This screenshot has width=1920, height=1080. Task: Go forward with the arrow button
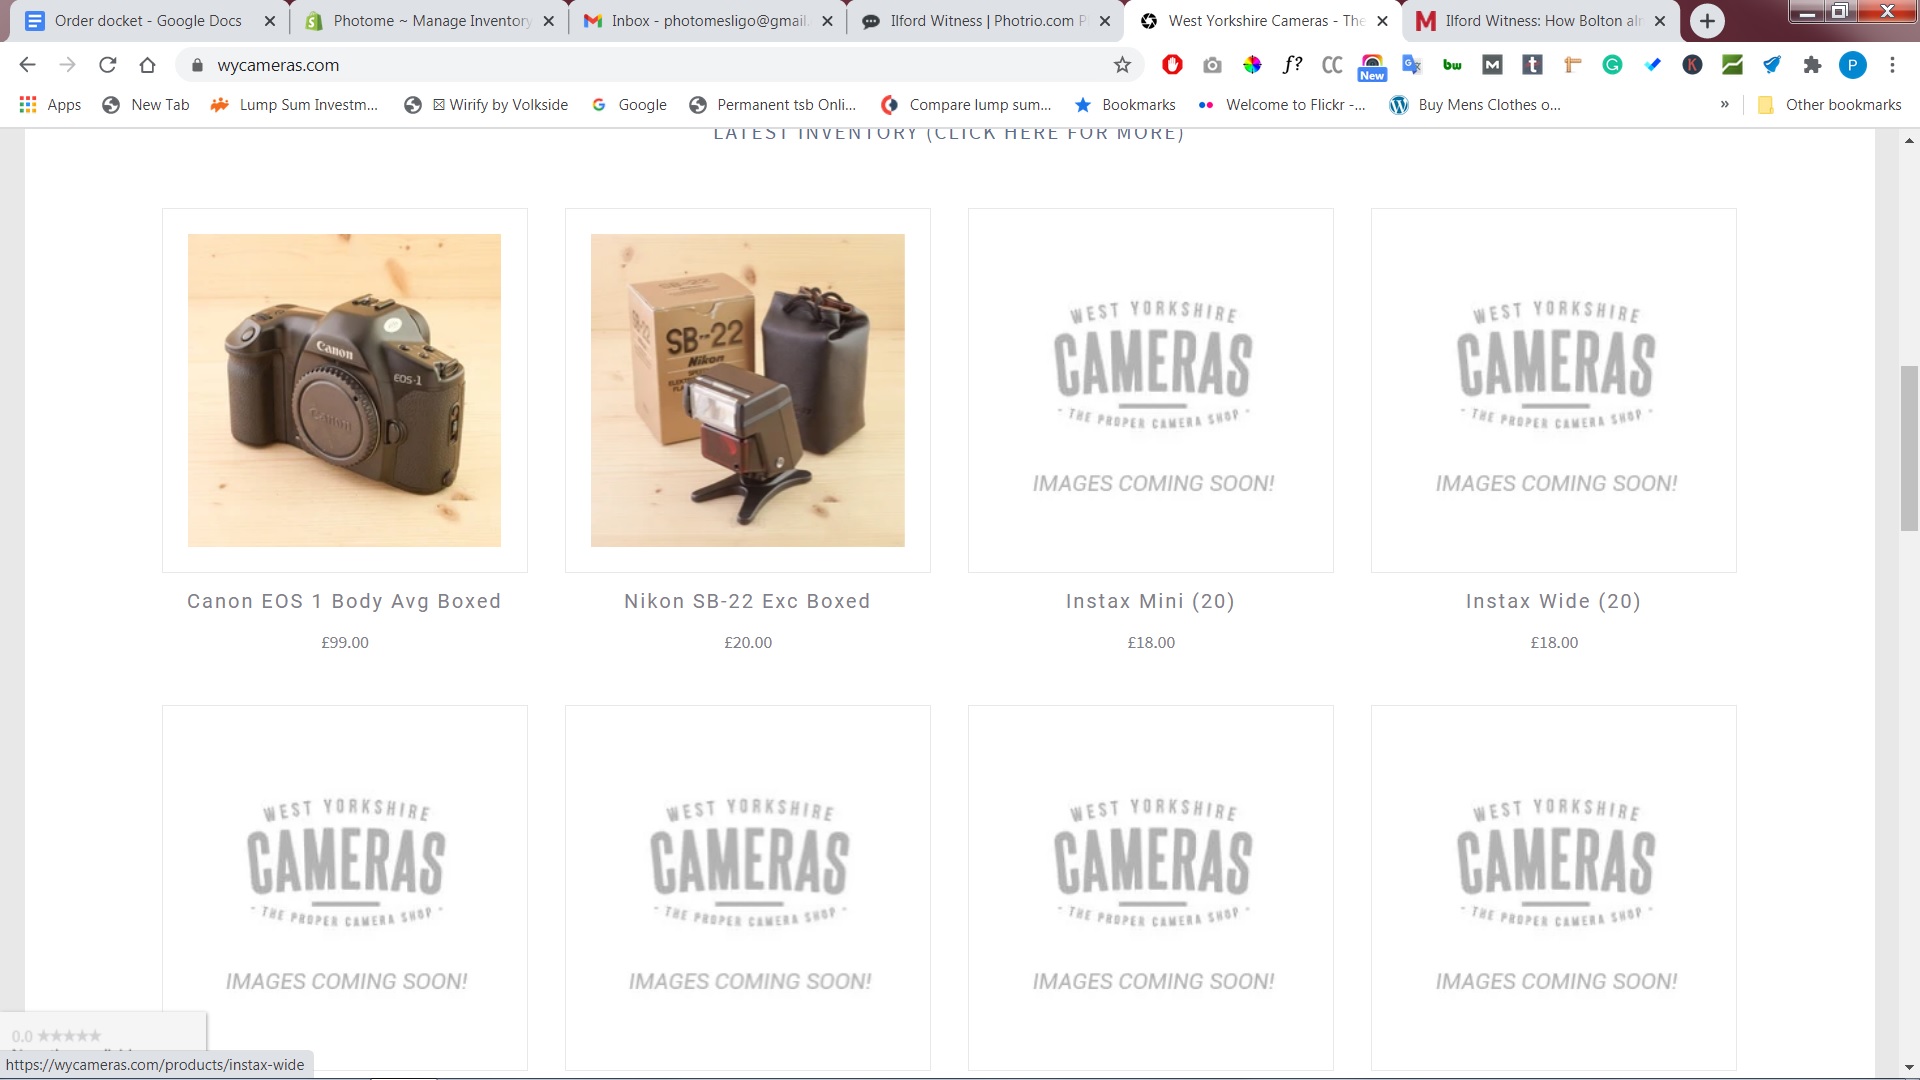click(x=67, y=65)
